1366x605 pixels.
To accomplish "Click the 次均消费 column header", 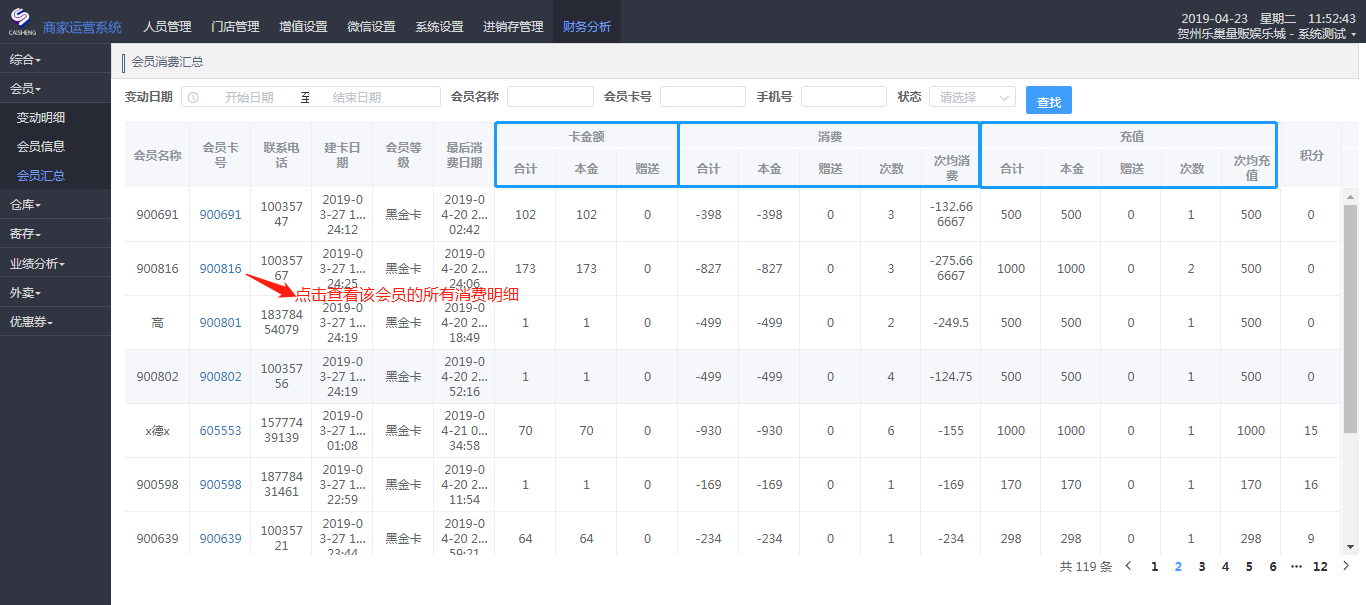I will [952, 169].
